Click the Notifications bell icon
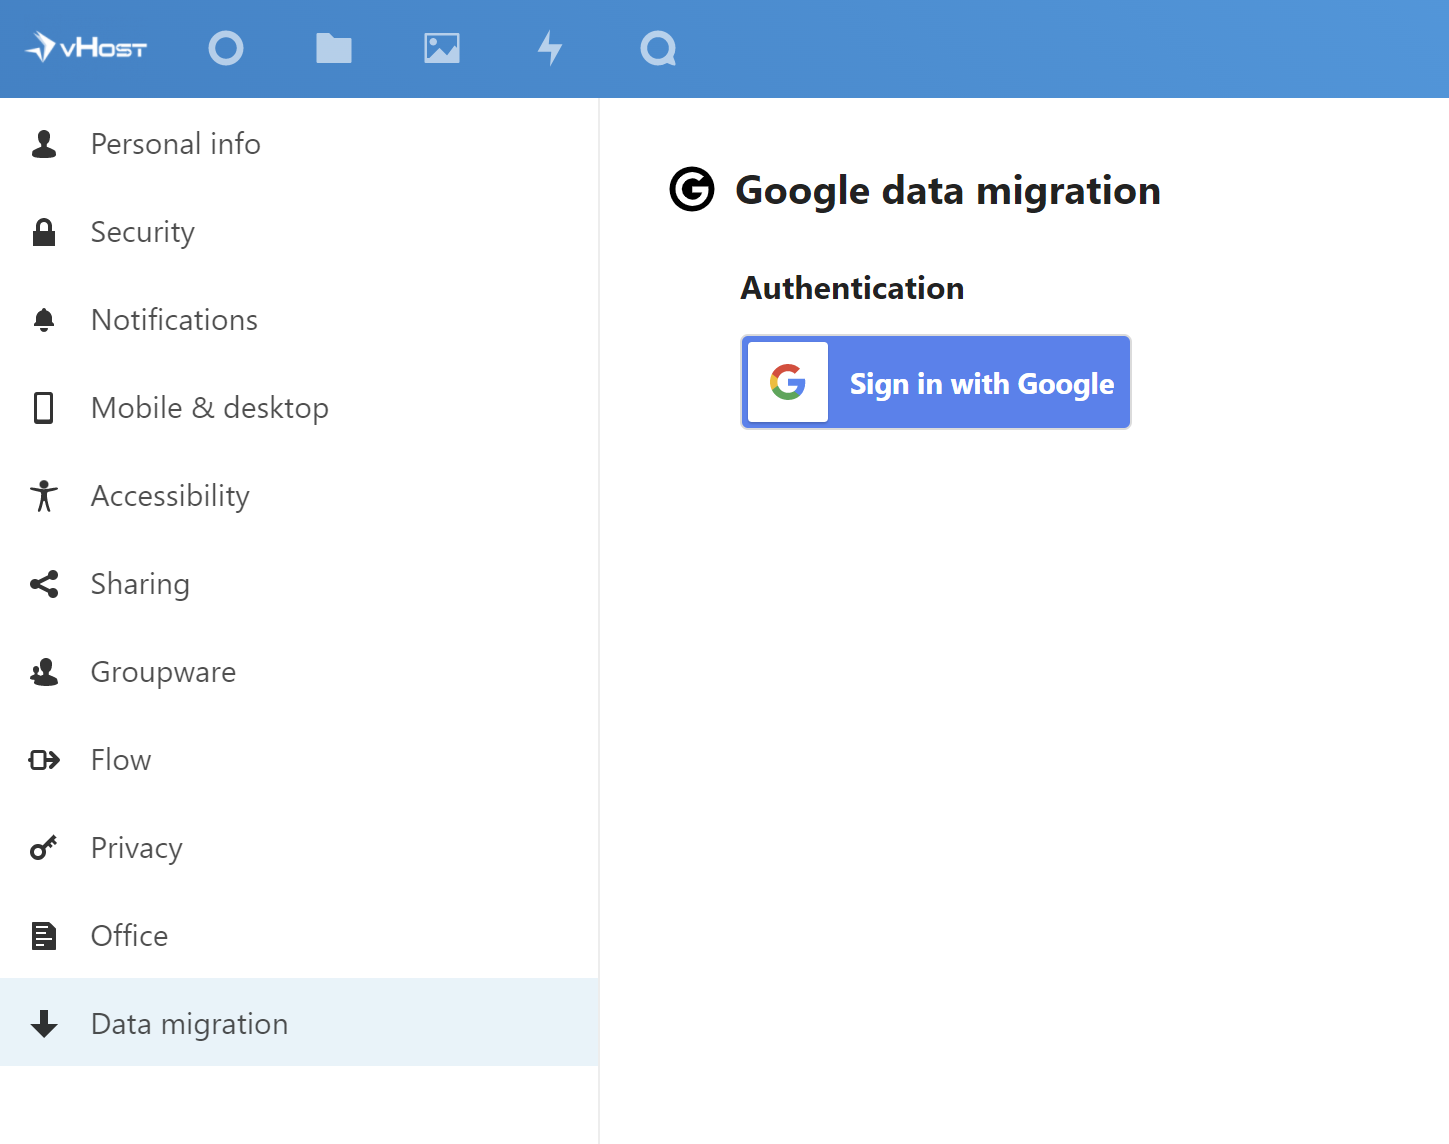This screenshot has width=1449, height=1144. [x=43, y=319]
